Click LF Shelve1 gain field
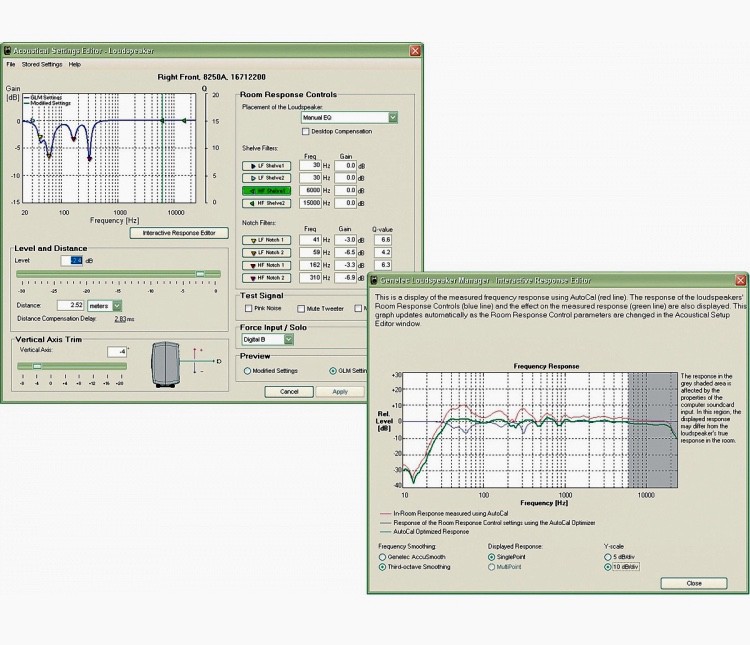Image resolution: width=750 pixels, height=645 pixels. (345, 166)
